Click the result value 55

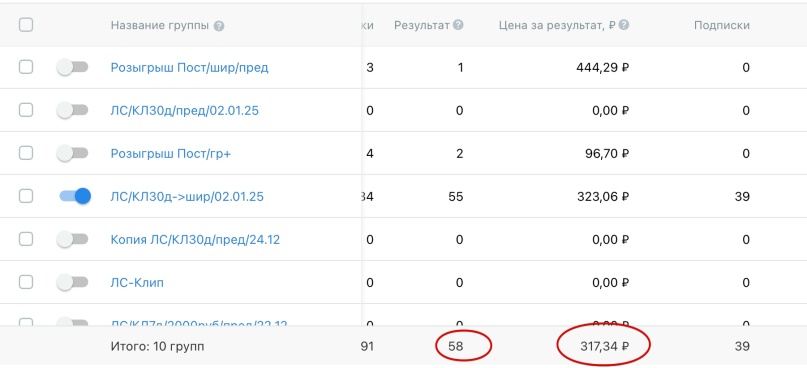point(455,196)
